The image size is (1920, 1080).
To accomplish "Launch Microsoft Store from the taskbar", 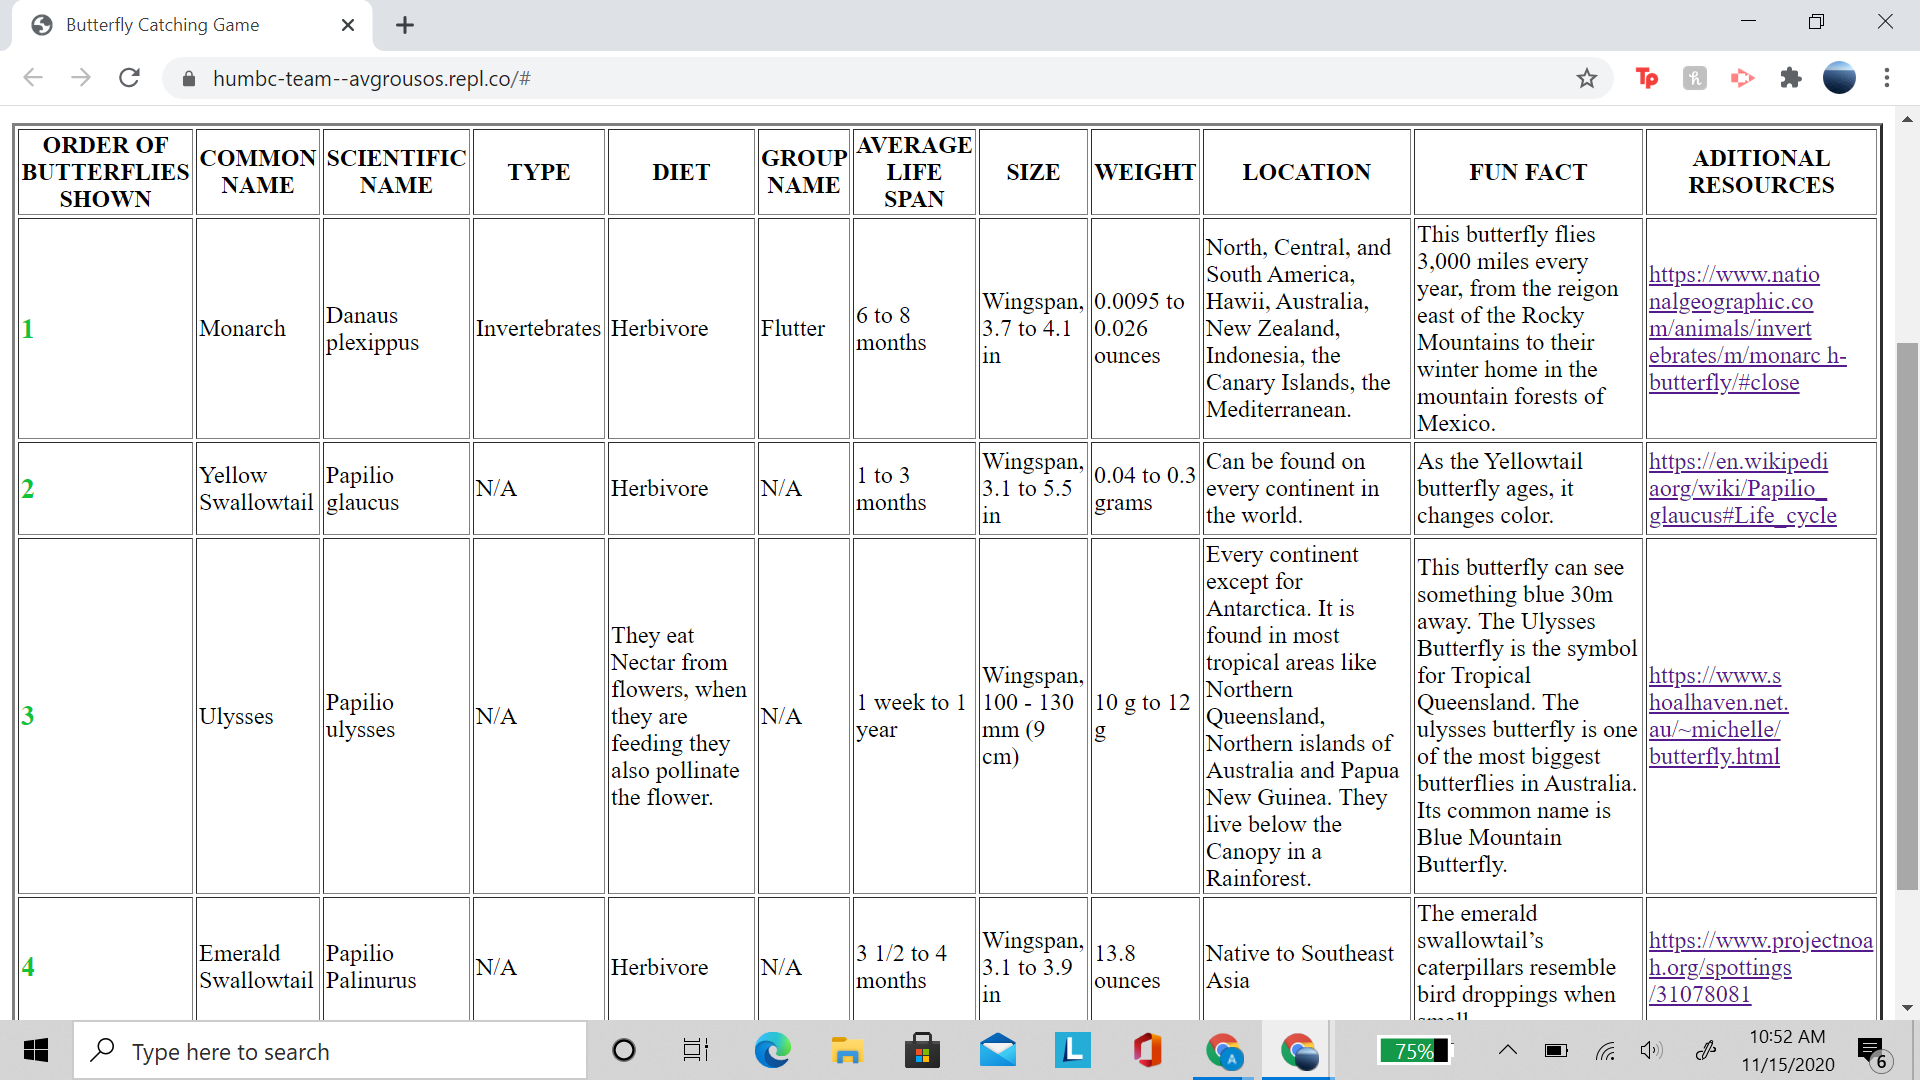I will [922, 1051].
